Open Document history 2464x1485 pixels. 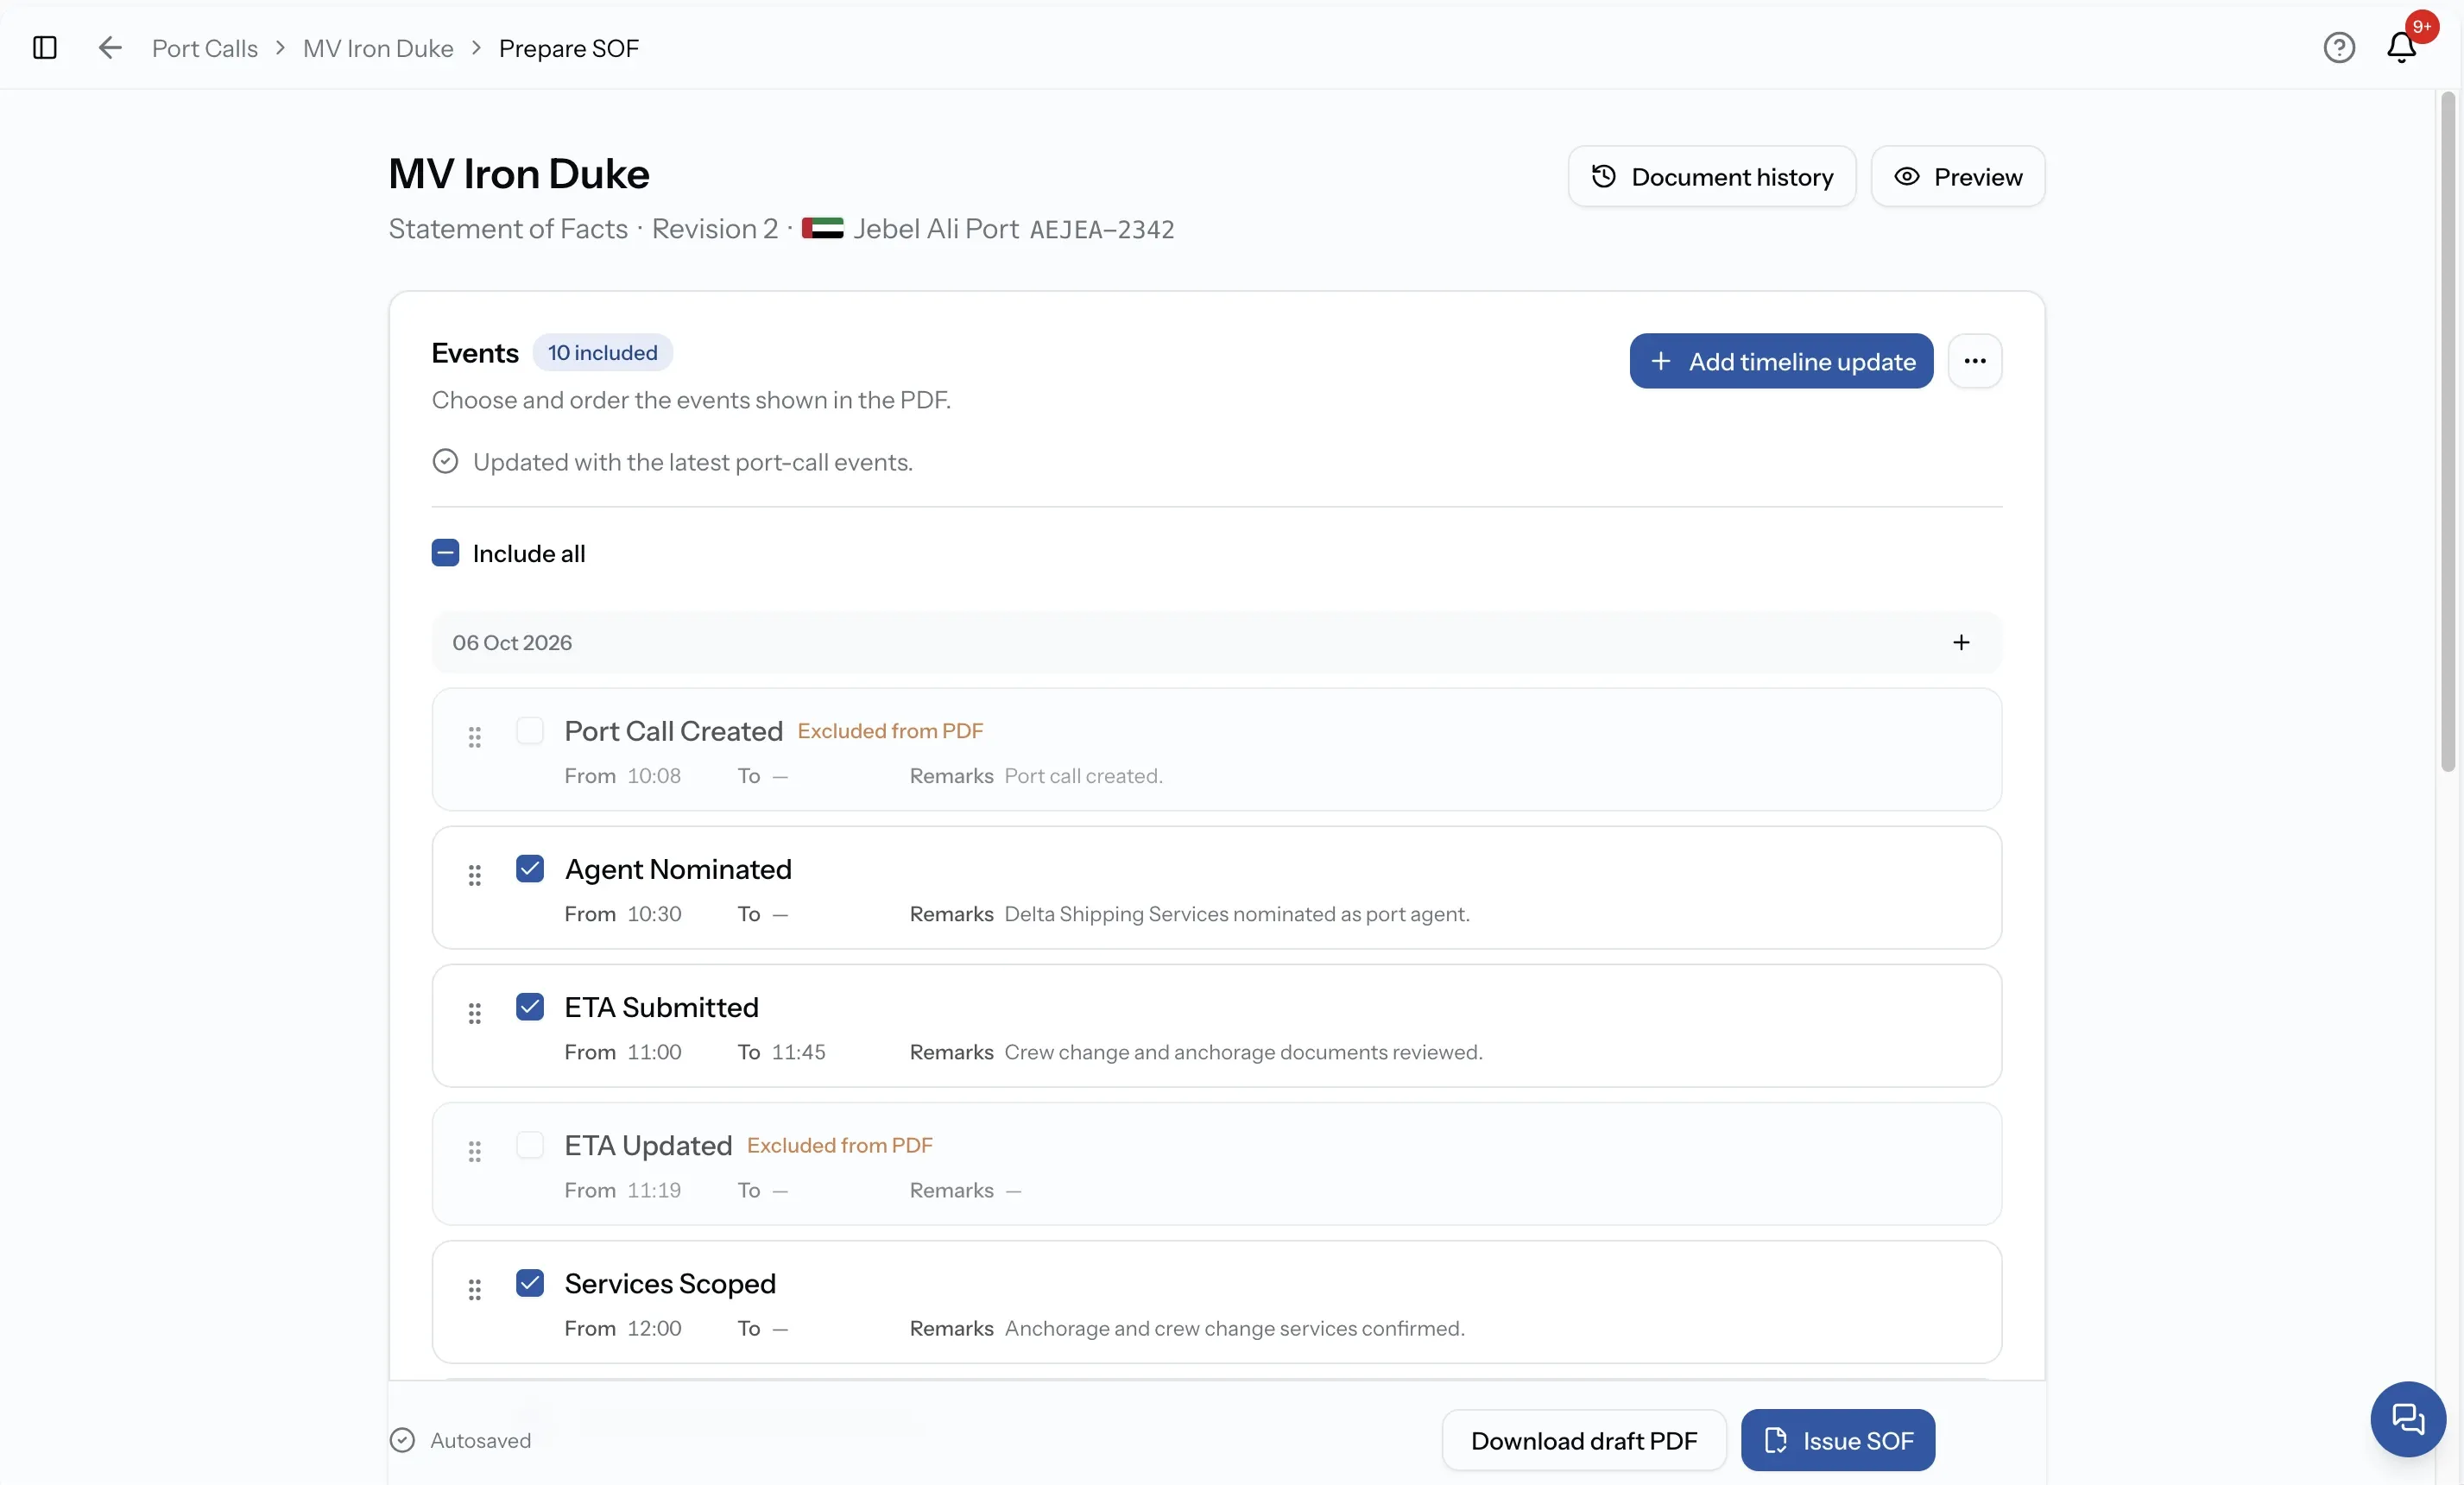(1712, 177)
